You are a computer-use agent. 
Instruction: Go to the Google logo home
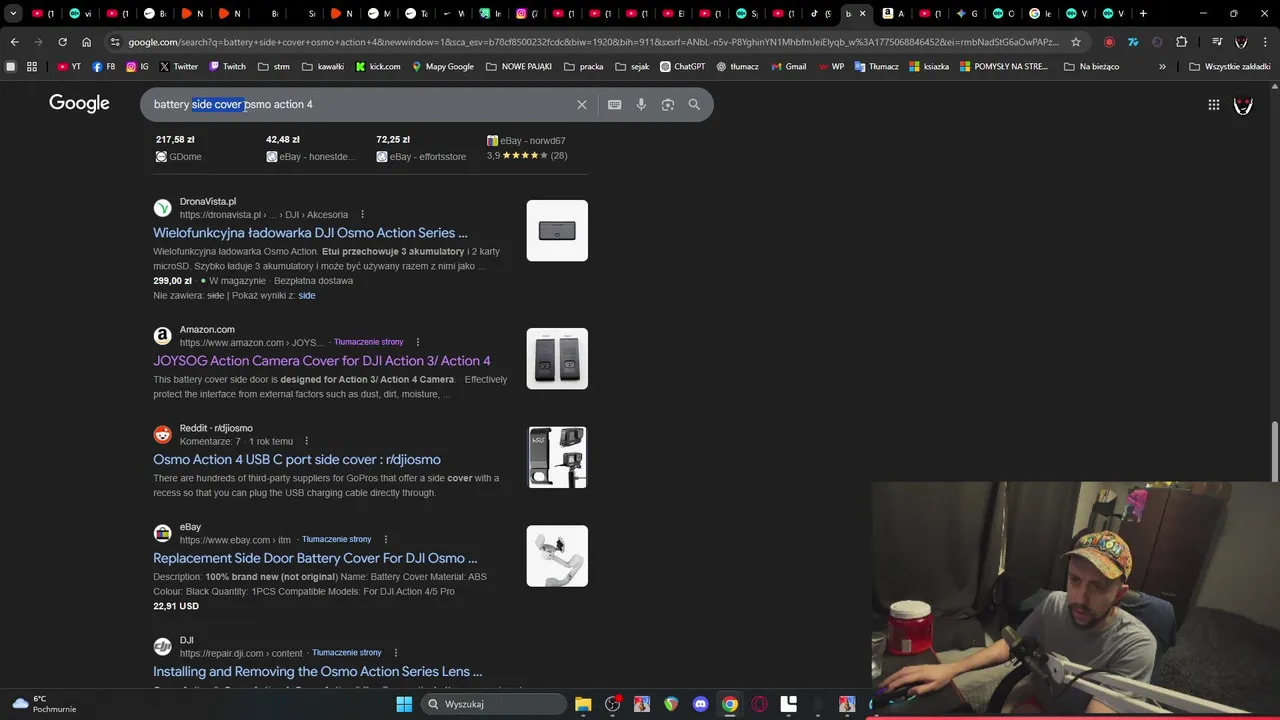[x=79, y=104]
